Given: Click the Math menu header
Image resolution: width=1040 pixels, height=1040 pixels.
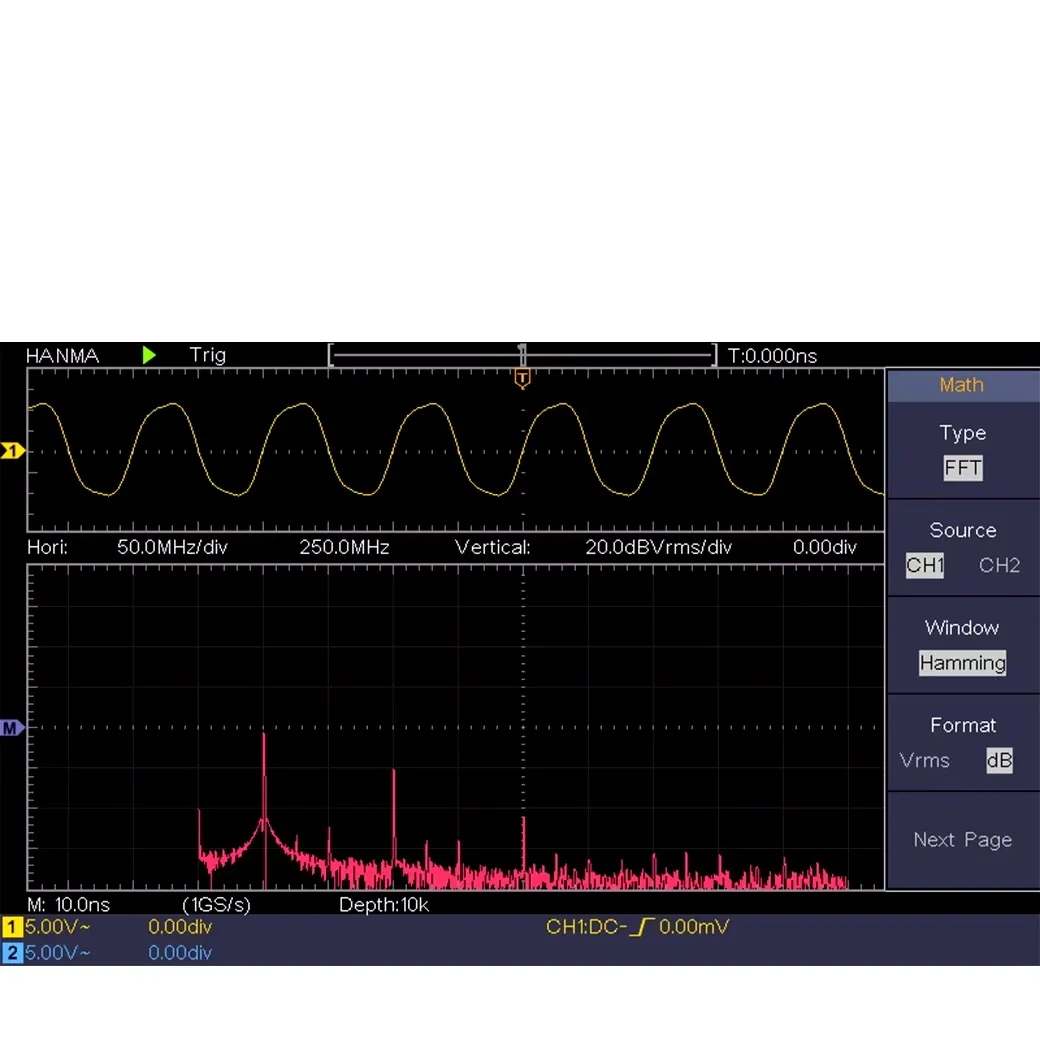Looking at the screenshot, I should [961, 385].
